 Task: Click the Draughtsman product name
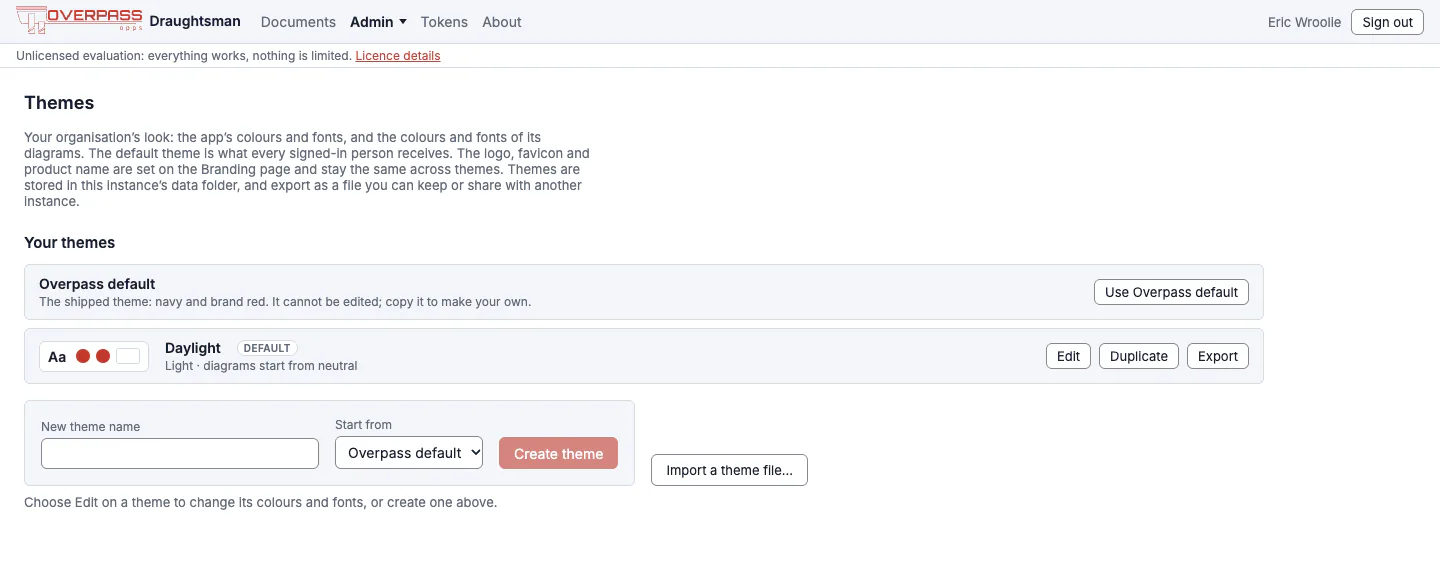(x=195, y=21)
